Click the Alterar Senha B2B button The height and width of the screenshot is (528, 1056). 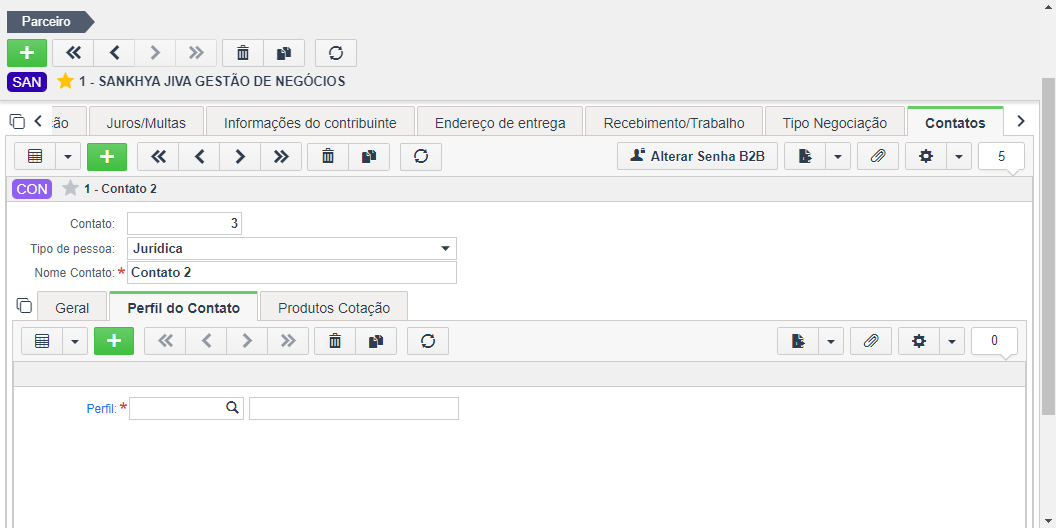(698, 156)
